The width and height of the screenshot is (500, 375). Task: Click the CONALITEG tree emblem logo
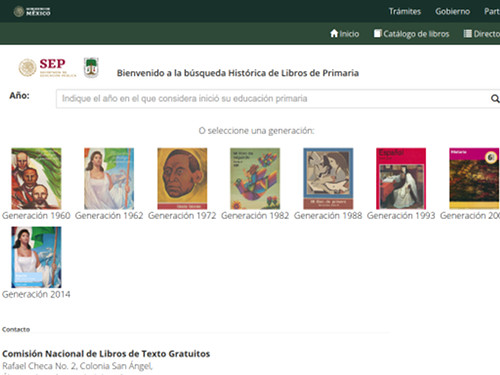tap(91, 67)
